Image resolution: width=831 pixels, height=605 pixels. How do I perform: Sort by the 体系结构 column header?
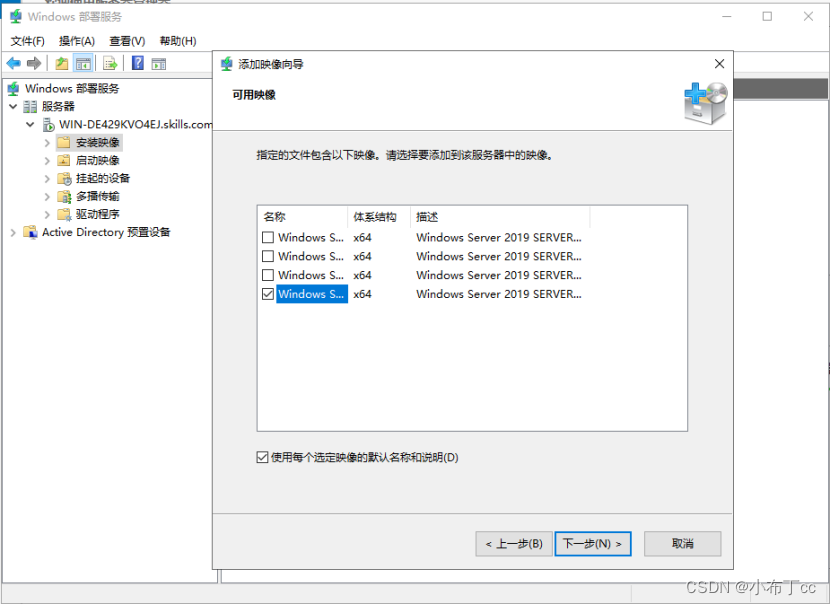point(379,217)
